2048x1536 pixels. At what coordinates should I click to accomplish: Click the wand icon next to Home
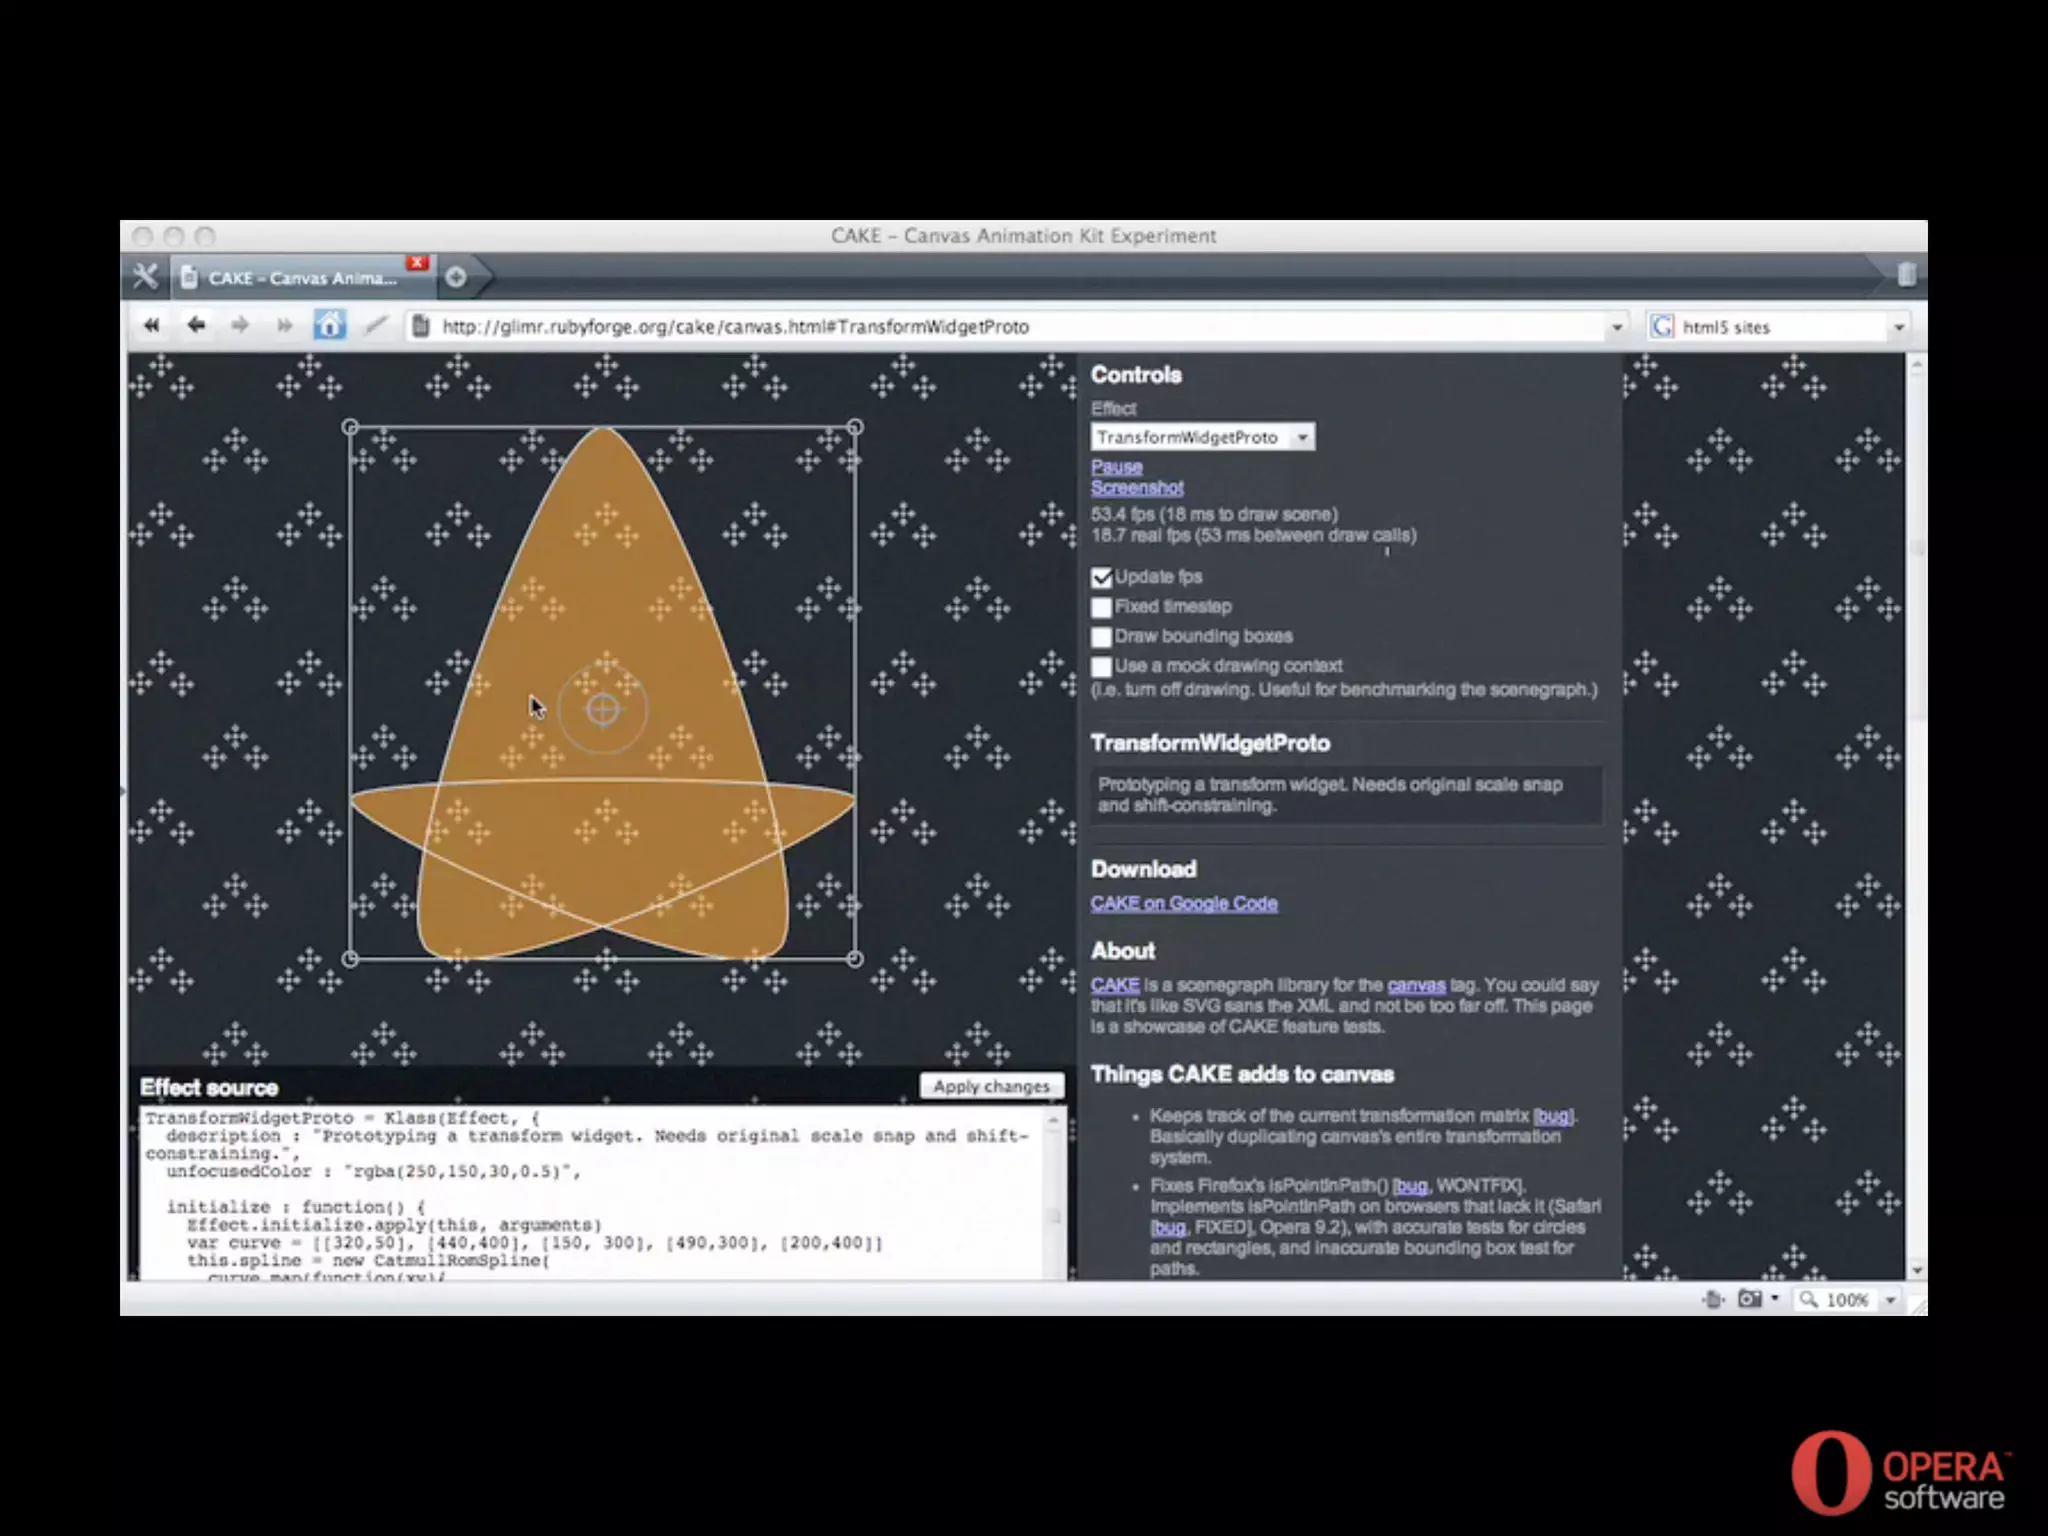(376, 325)
